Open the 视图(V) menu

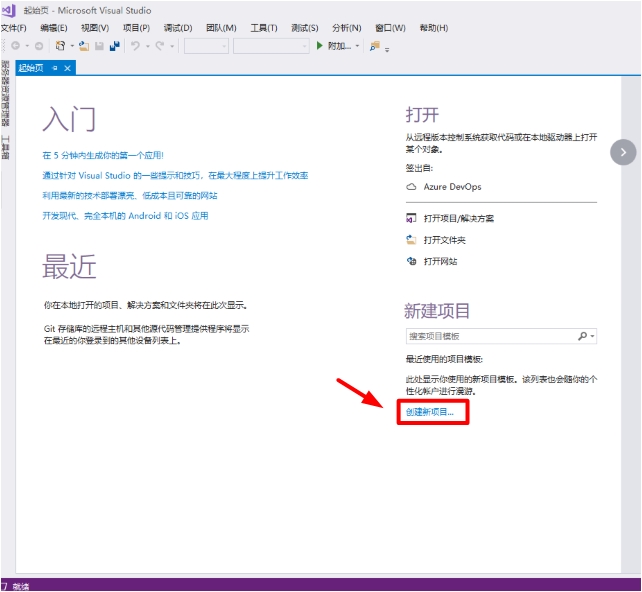pyautogui.click(x=95, y=28)
